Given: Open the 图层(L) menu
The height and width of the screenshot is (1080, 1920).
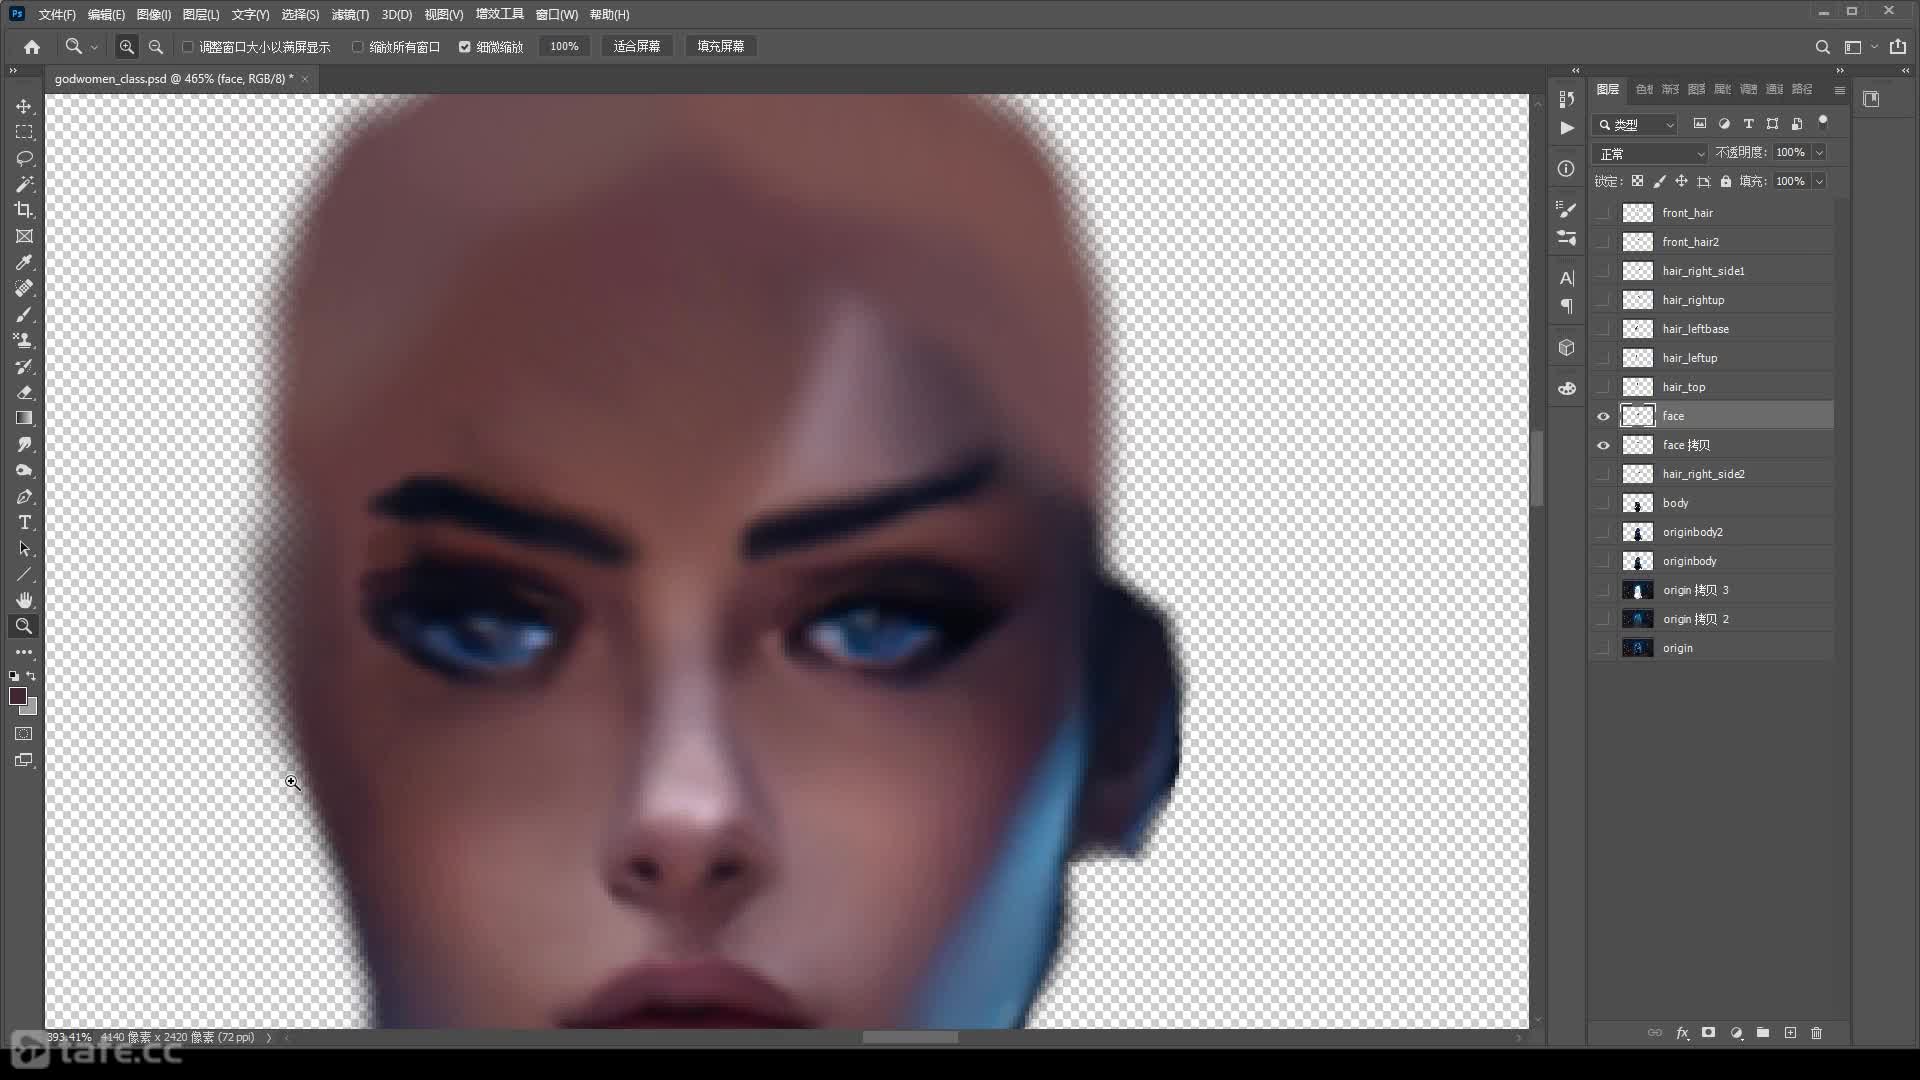Looking at the screenshot, I should [x=201, y=14].
